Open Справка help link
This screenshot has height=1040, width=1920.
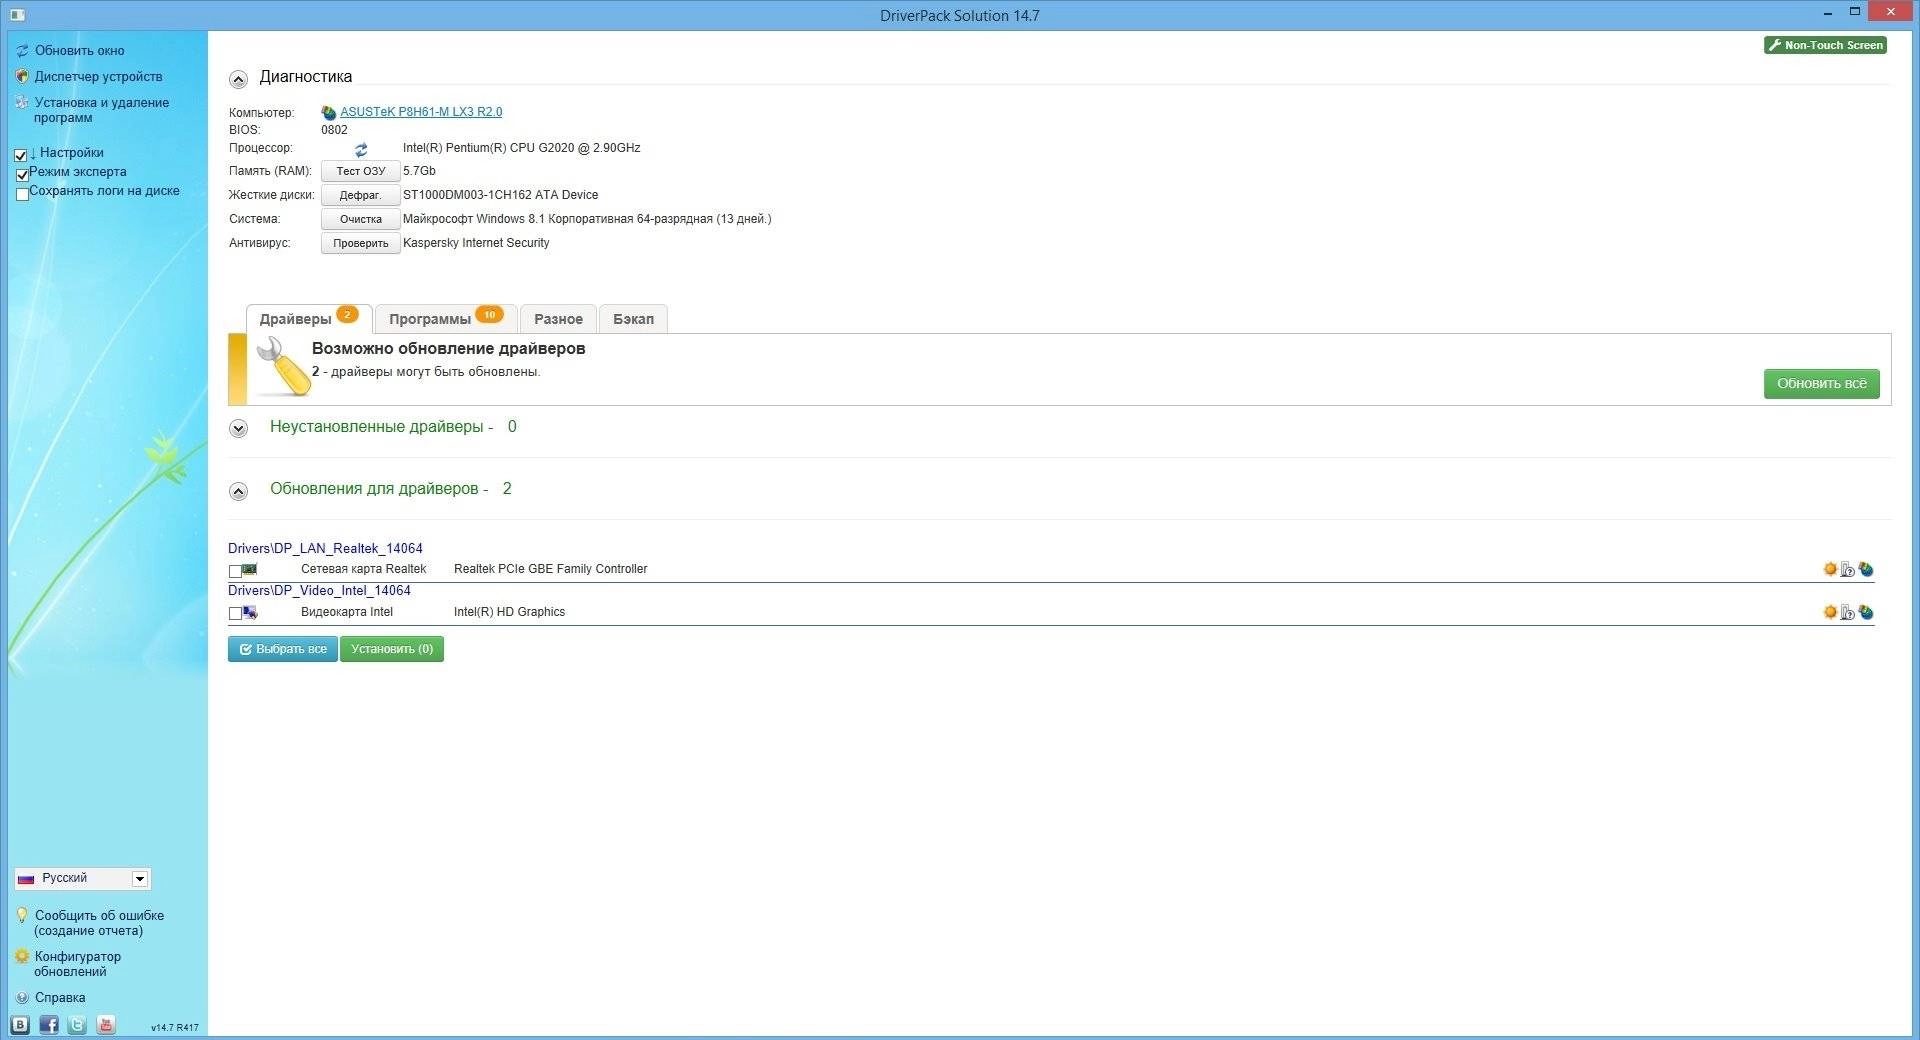(60, 997)
